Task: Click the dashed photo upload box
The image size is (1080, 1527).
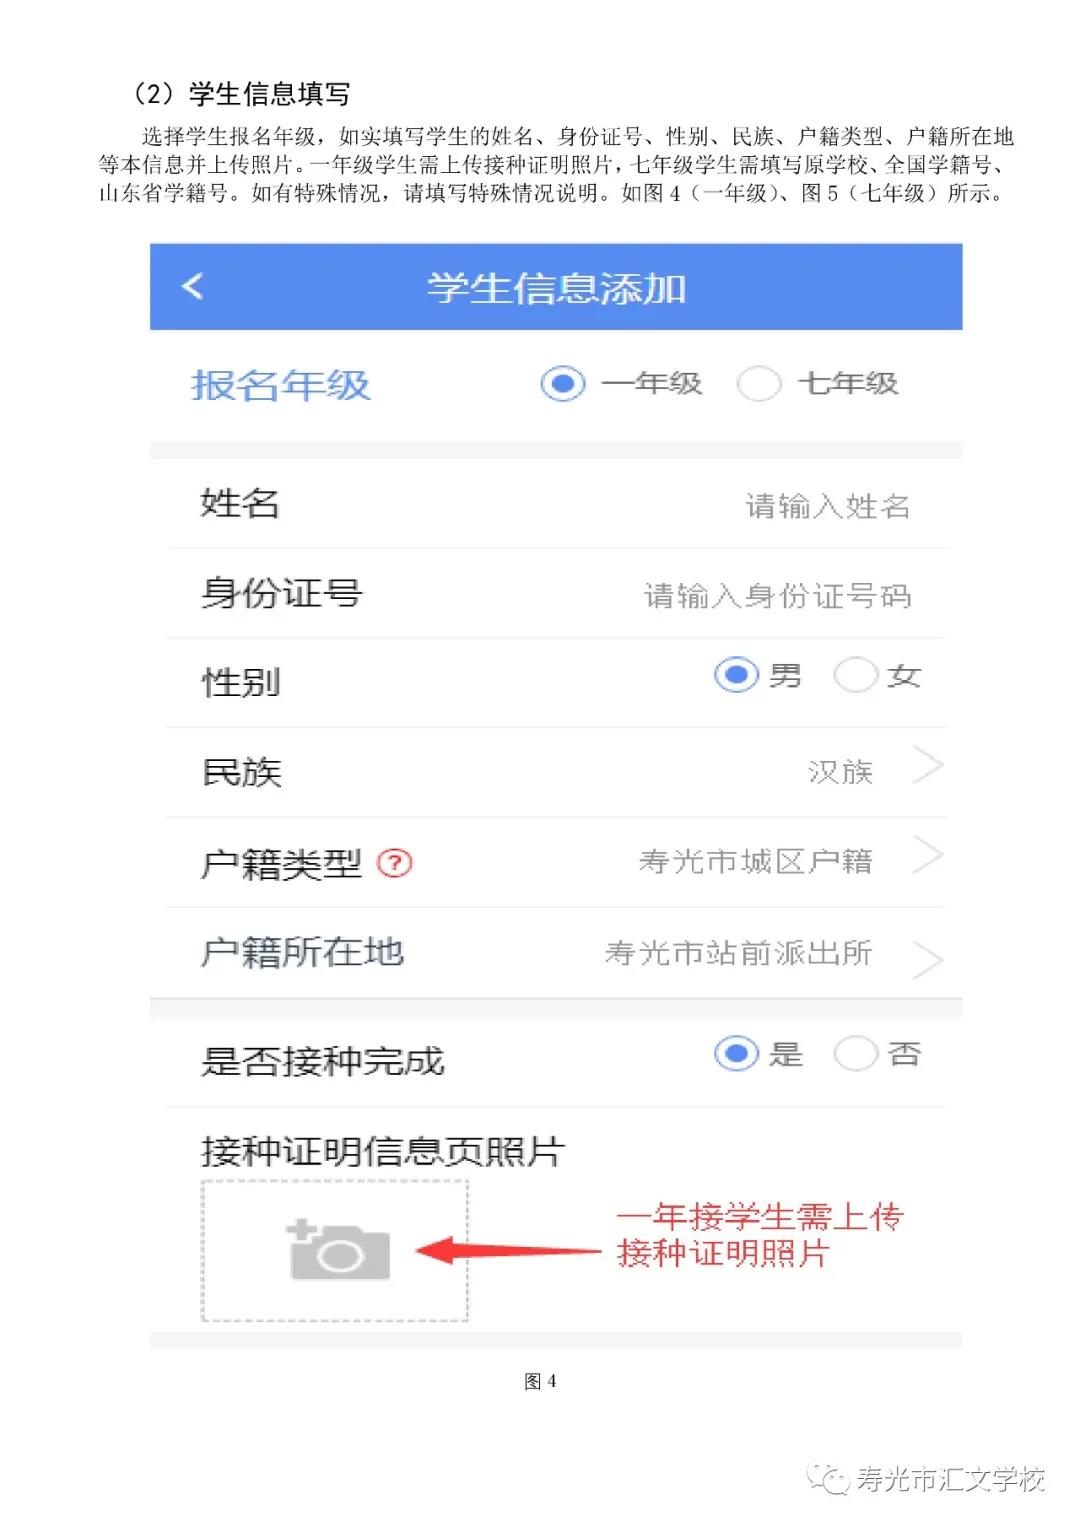Action: coord(335,1251)
